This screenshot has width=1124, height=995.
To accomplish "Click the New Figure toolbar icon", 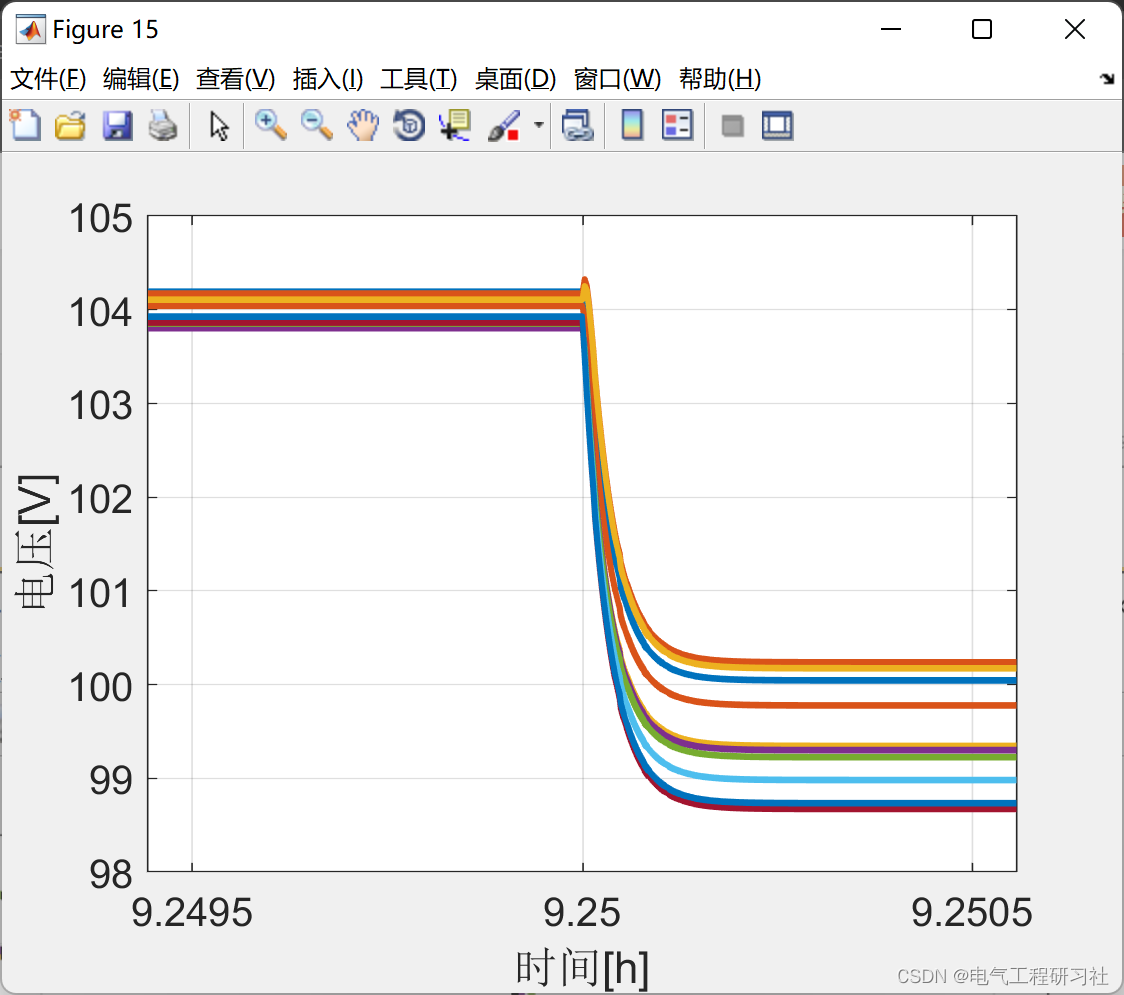I will pyautogui.click(x=26, y=125).
